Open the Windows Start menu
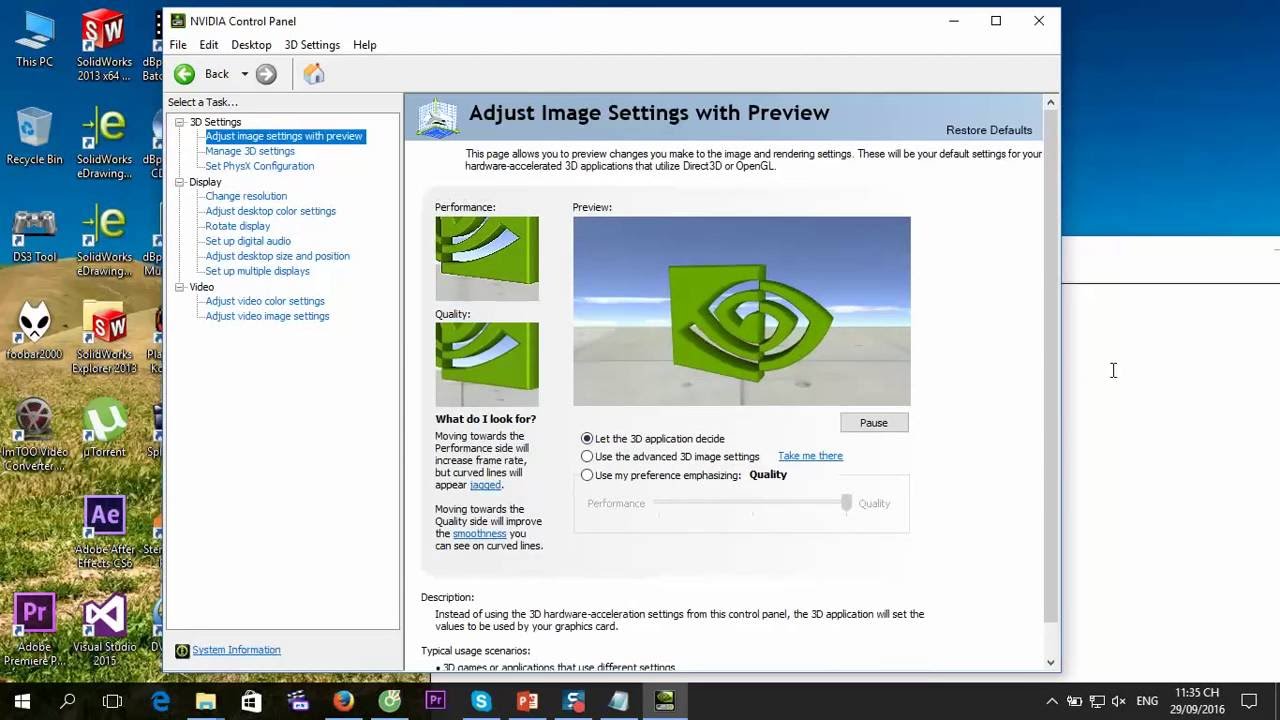The height and width of the screenshot is (720, 1280). point(22,701)
